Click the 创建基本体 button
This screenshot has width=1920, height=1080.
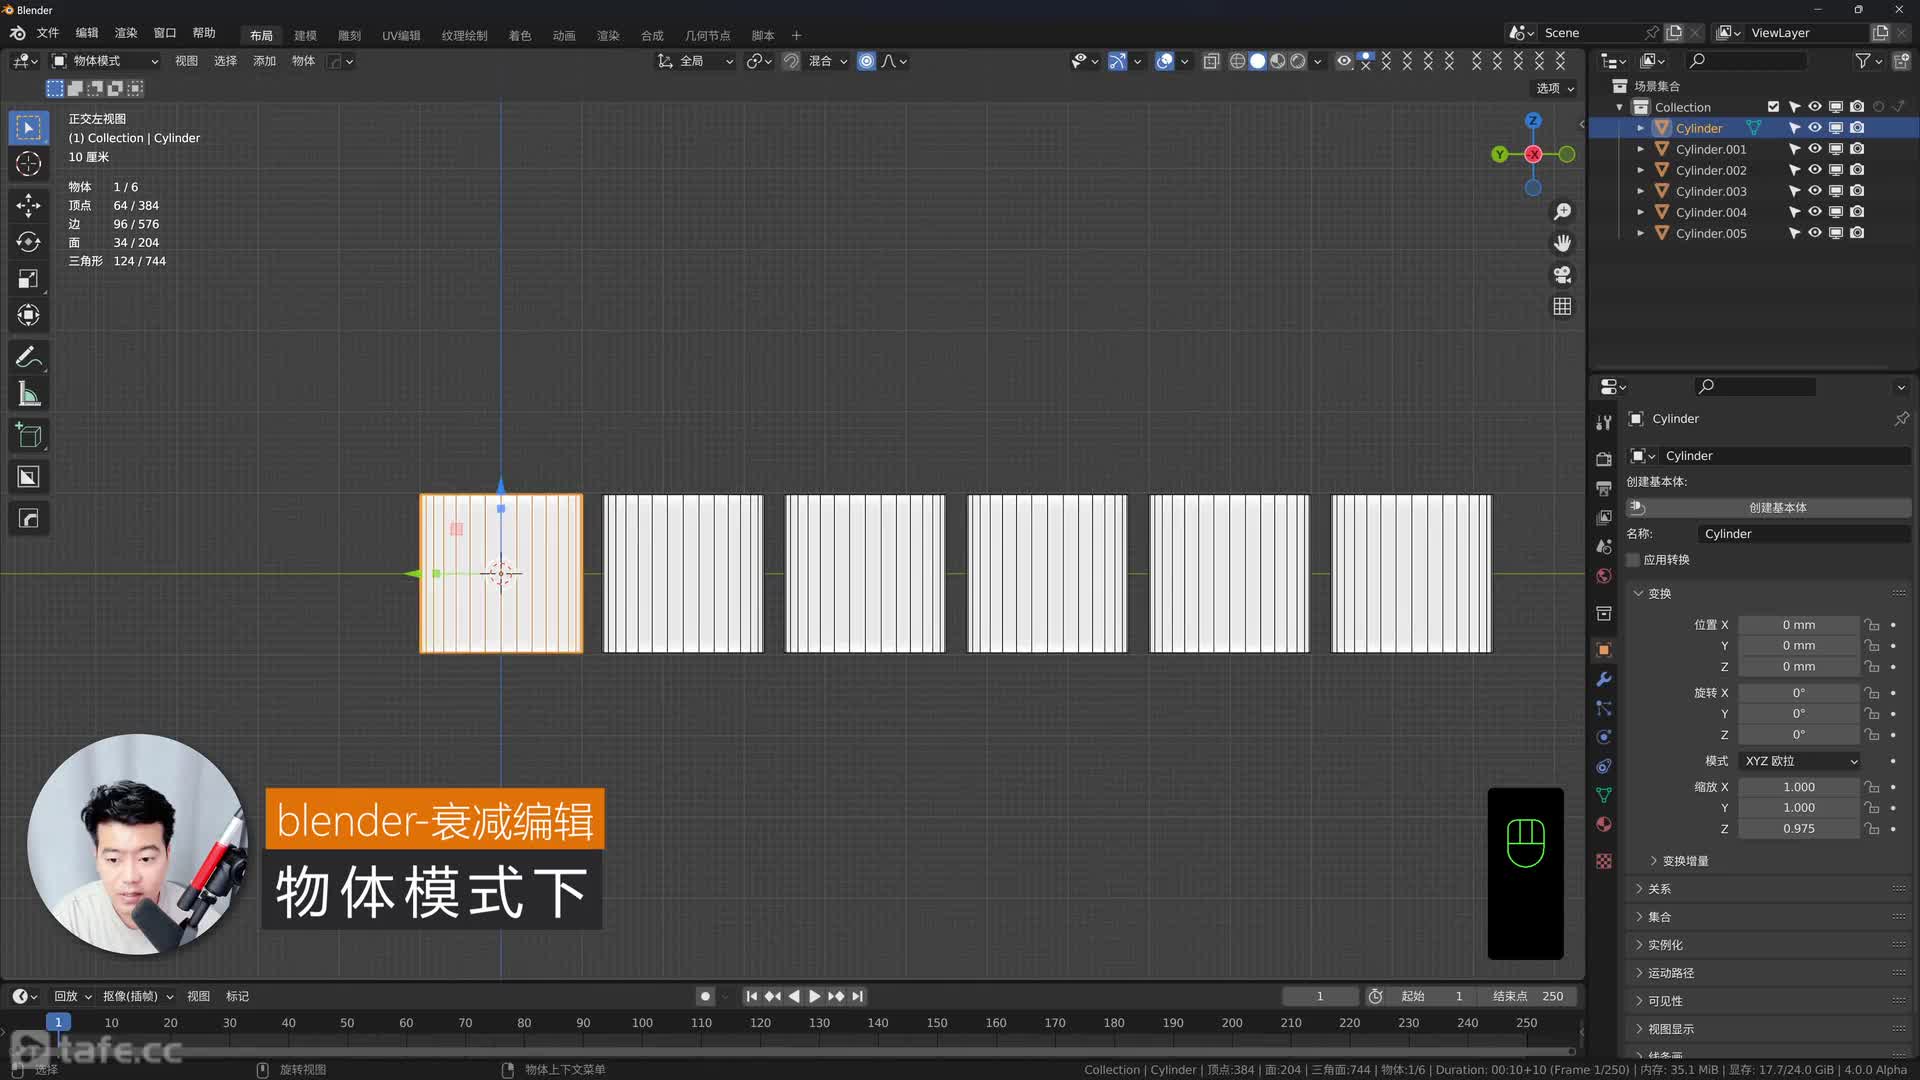(1777, 508)
